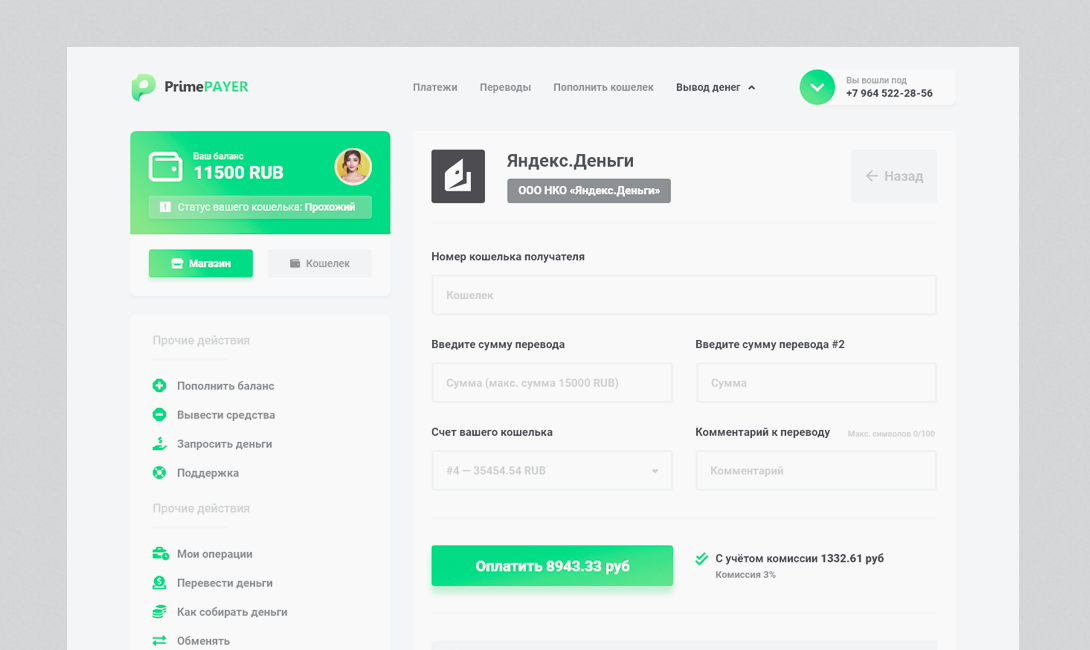Open the Счет вашего кошелька dropdown

point(552,471)
